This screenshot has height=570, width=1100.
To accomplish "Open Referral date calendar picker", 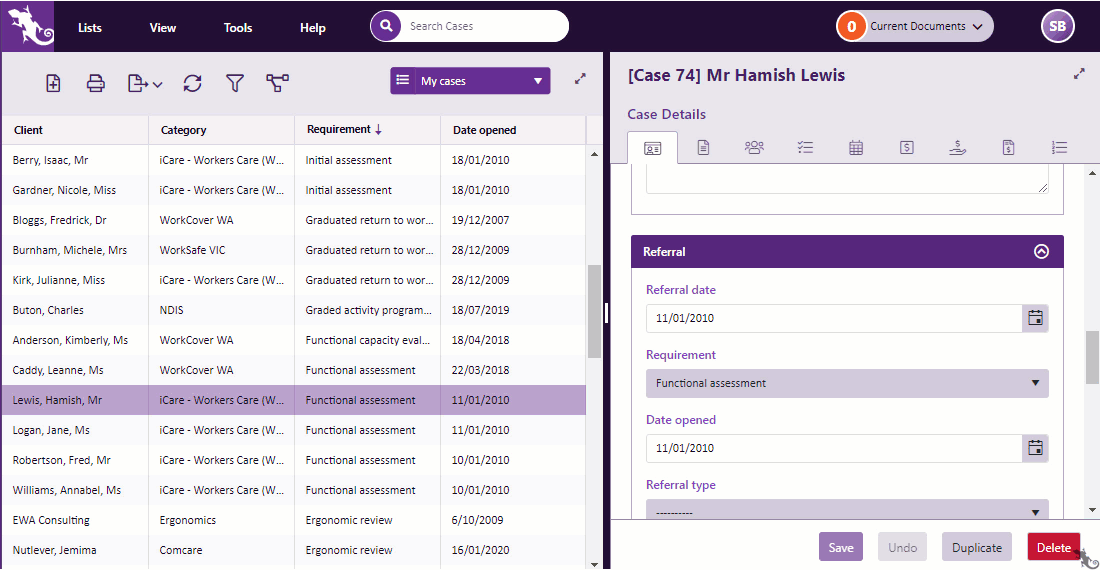I will click(1035, 318).
